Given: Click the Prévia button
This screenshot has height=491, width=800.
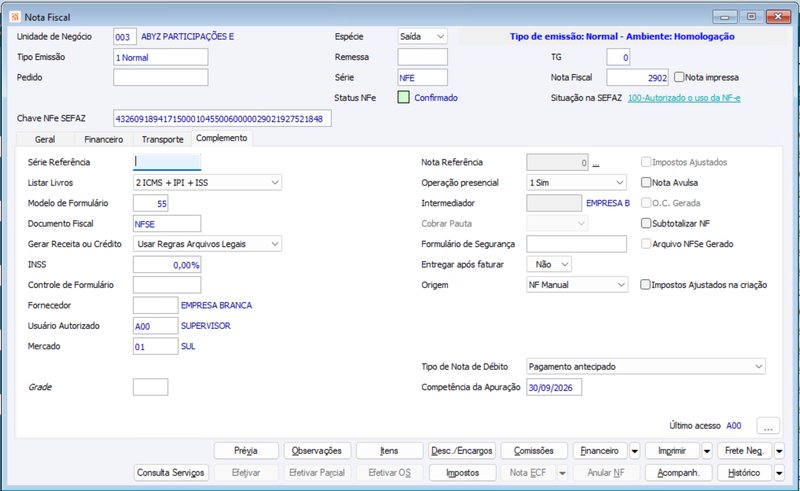Looking at the screenshot, I should [246, 451].
